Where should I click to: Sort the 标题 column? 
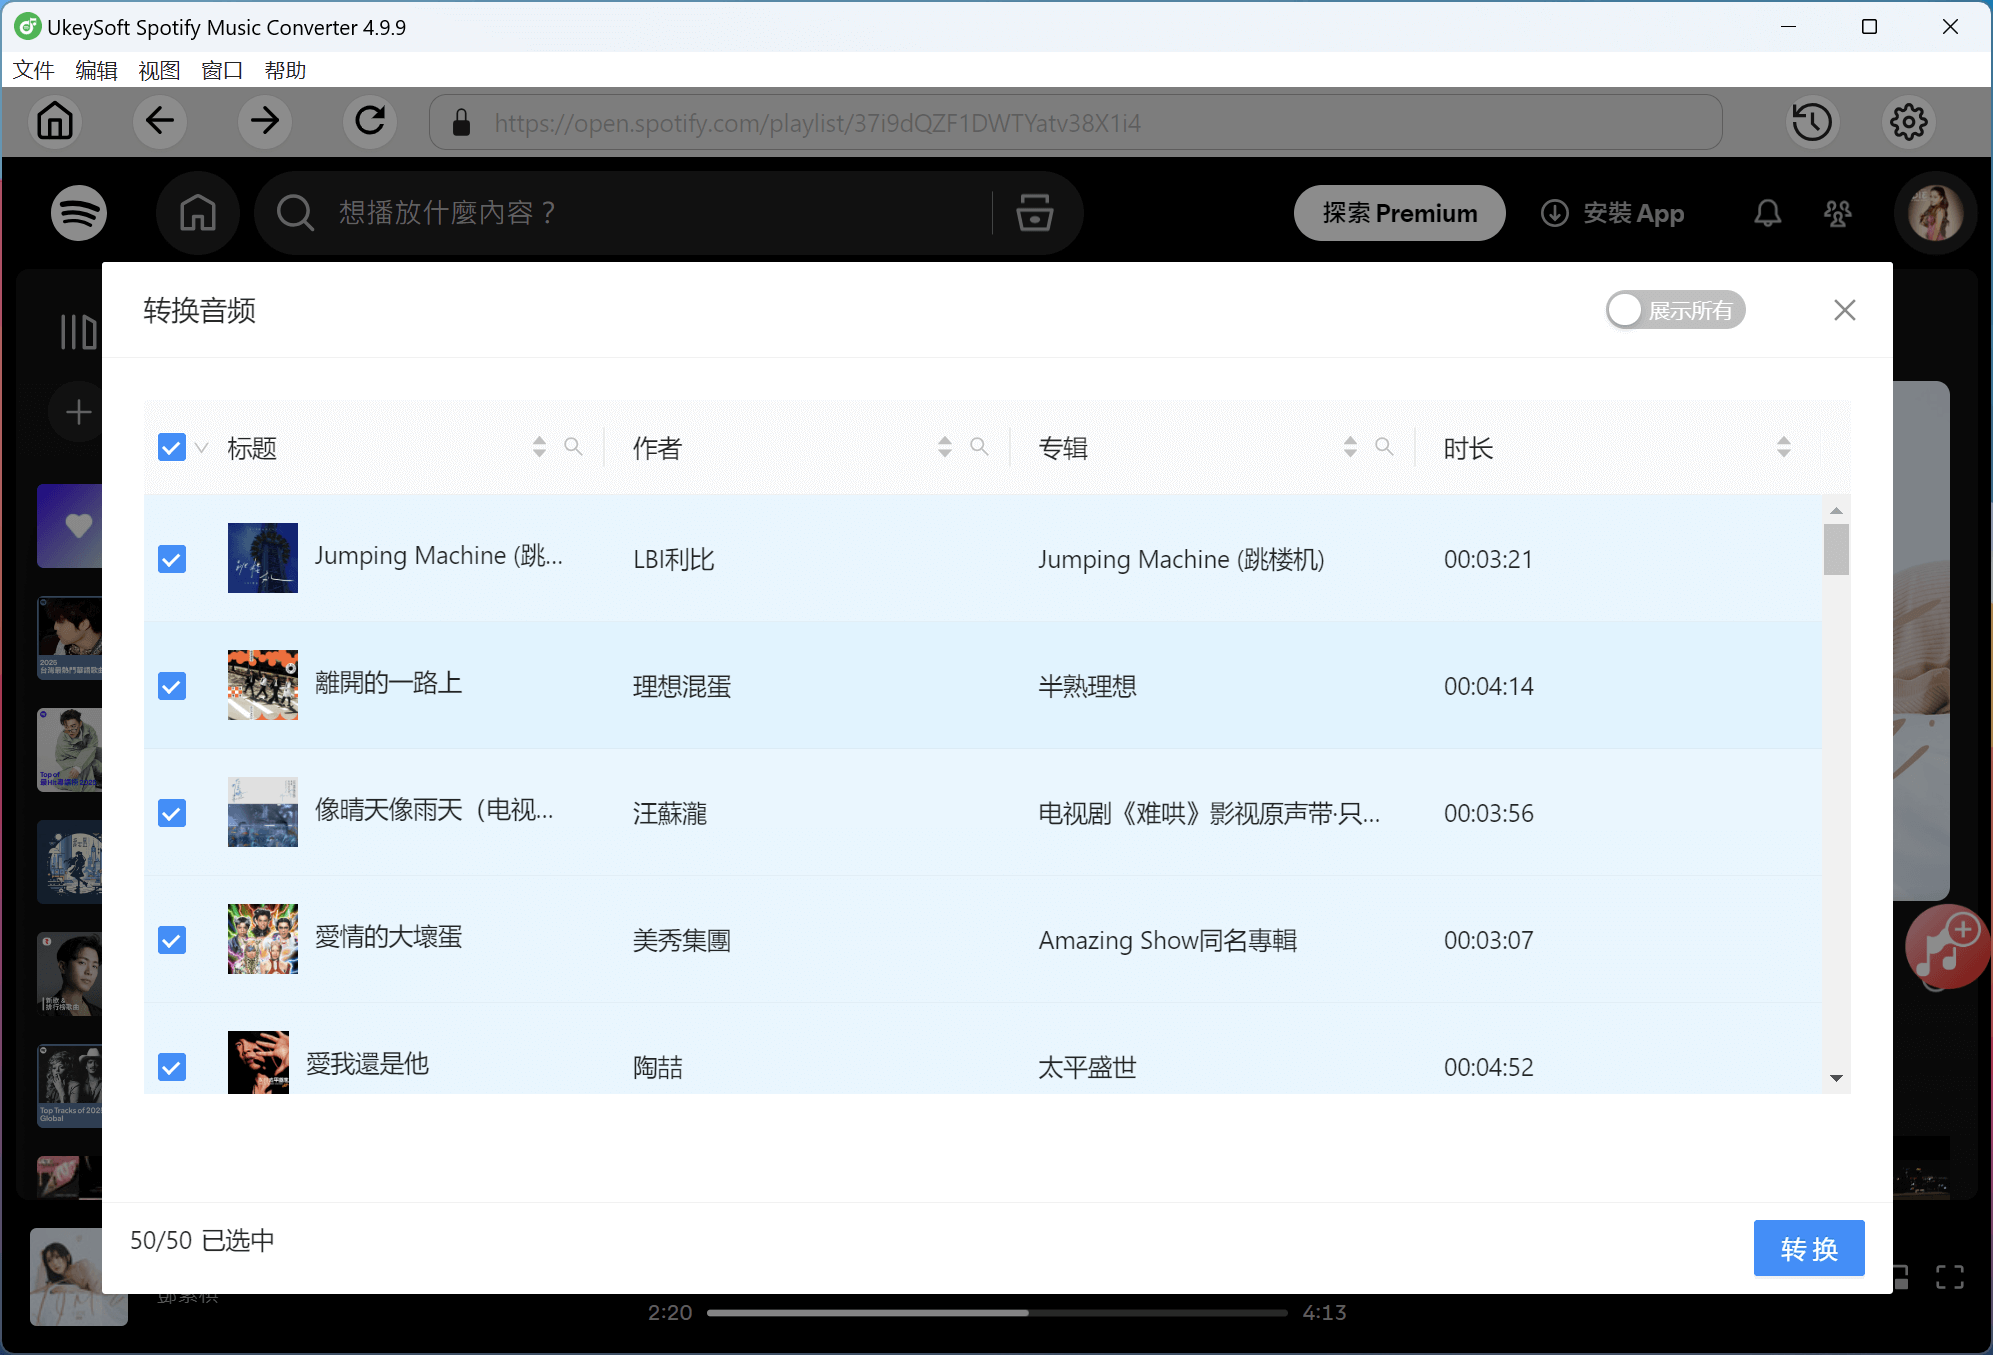[538, 447]
